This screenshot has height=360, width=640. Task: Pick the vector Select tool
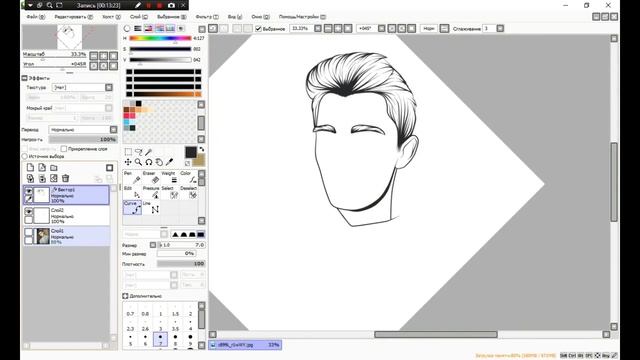tap(170, 193)
